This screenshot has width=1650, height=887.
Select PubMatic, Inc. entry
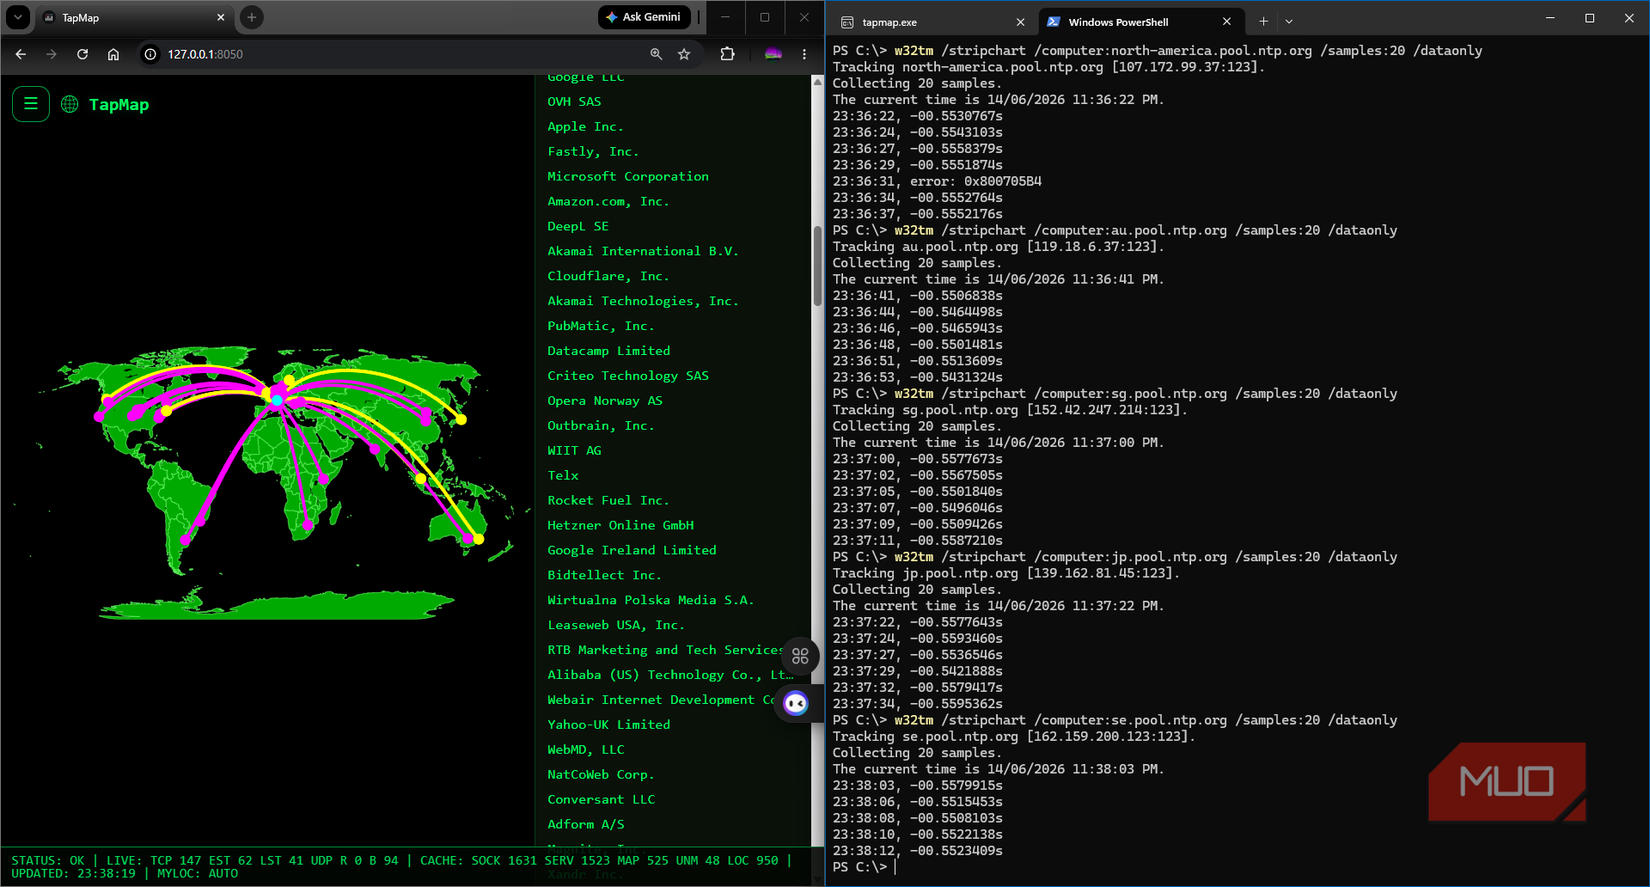click(601, 326)
